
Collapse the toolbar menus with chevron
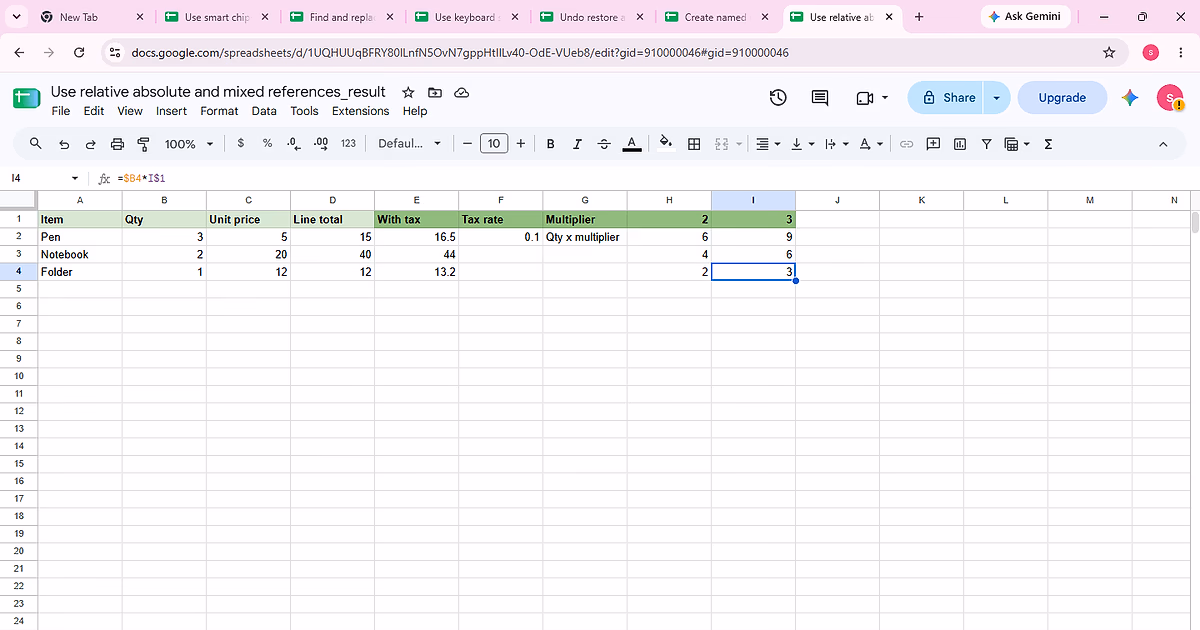[1163, 144]
